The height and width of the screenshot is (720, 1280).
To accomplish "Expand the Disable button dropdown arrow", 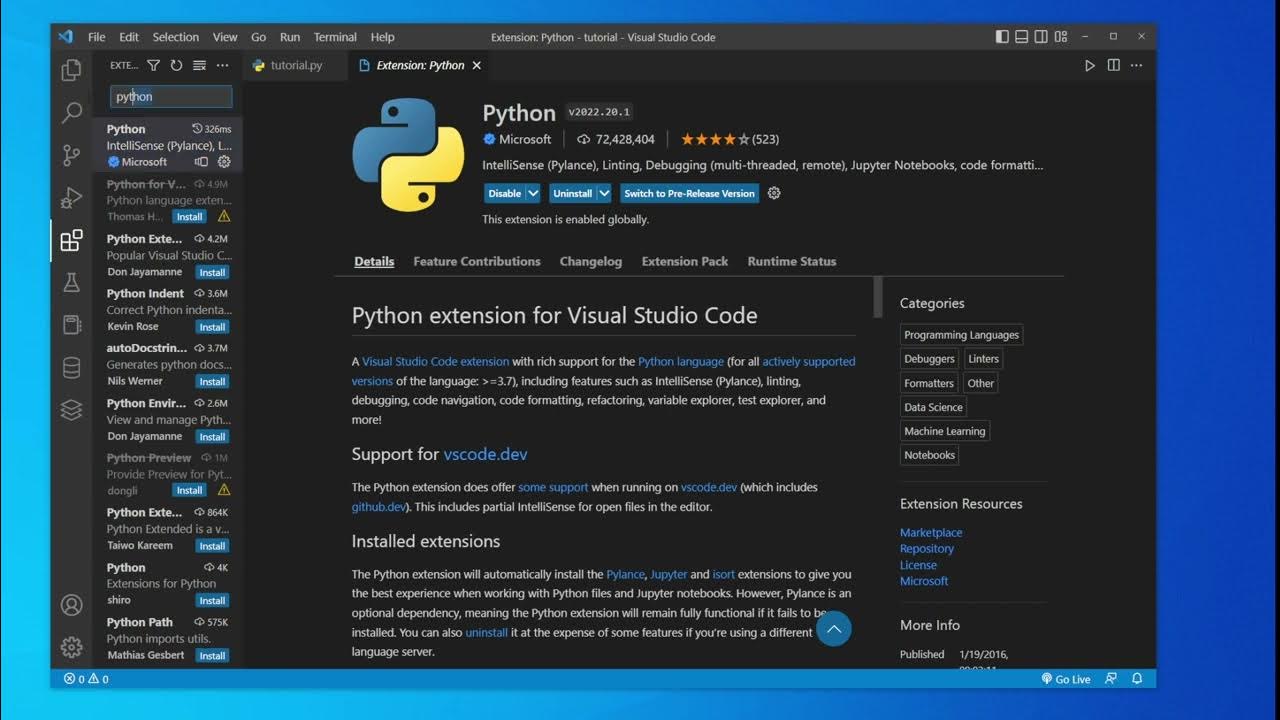I will (x=533, y=193).
